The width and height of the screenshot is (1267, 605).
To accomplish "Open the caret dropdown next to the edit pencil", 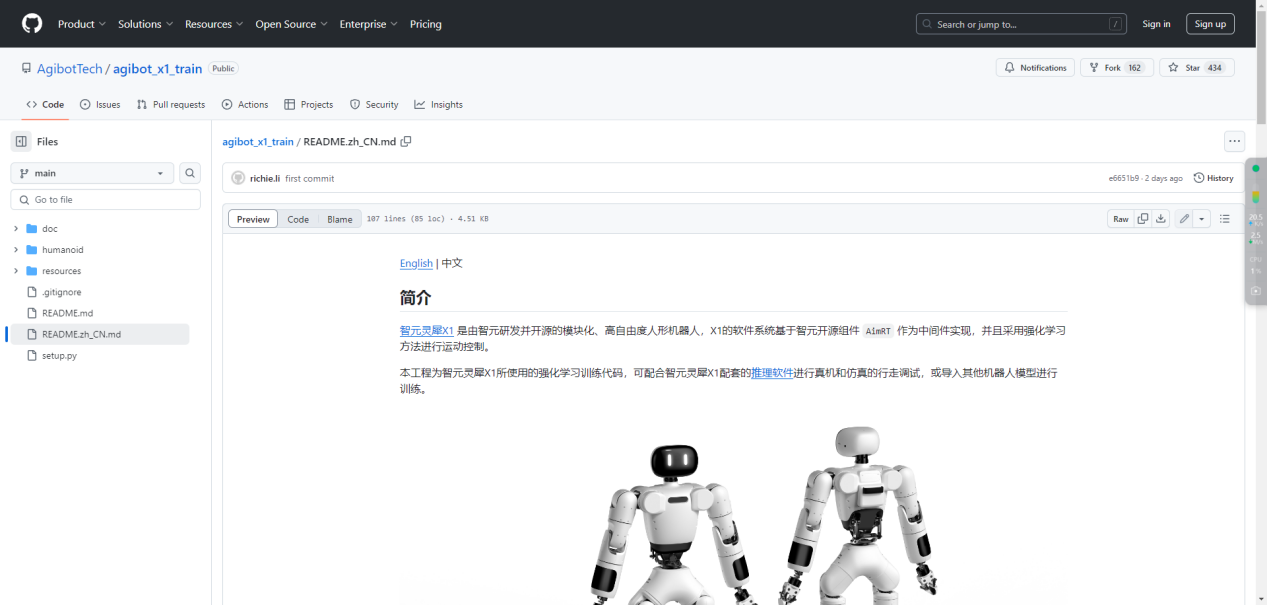I will (1202, 219).
